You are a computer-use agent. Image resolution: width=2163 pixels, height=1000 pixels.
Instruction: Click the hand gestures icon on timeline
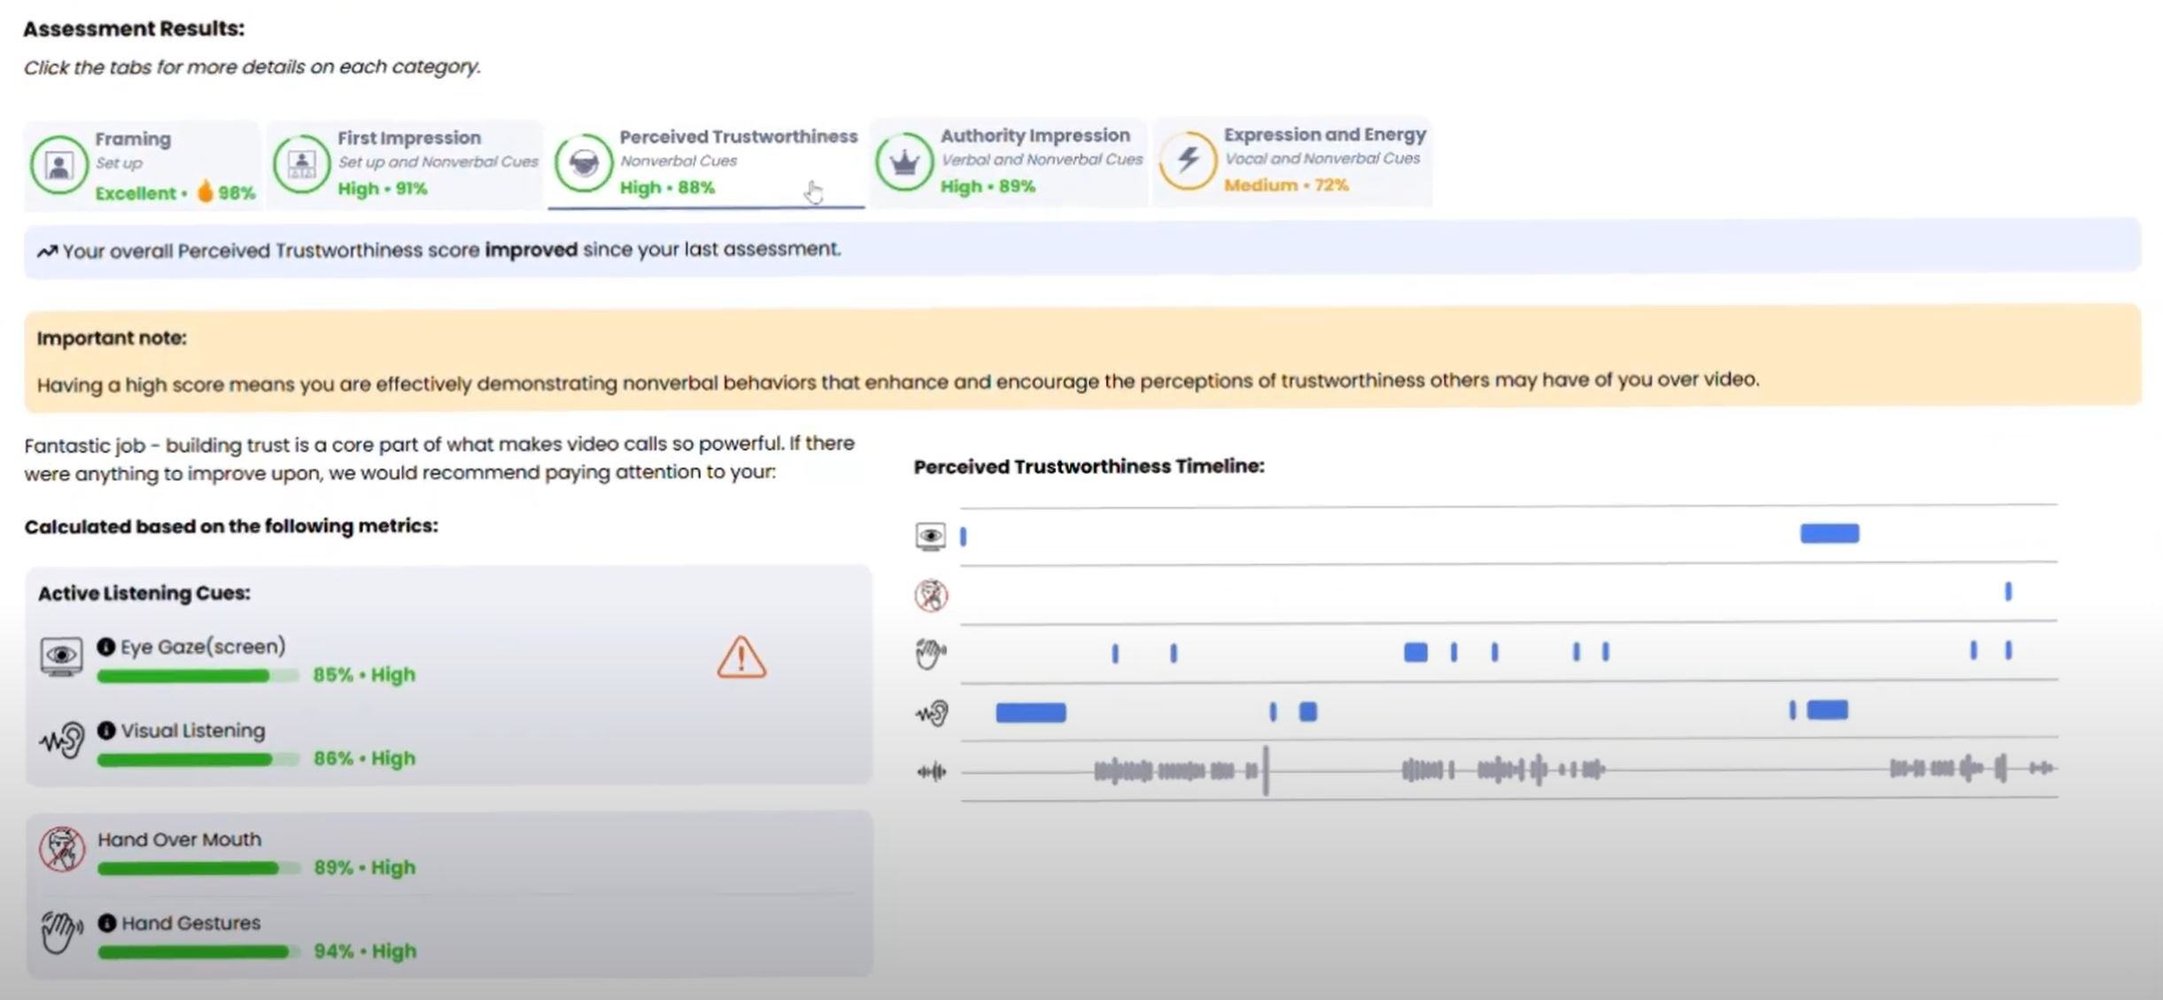[x=930, y=654]
